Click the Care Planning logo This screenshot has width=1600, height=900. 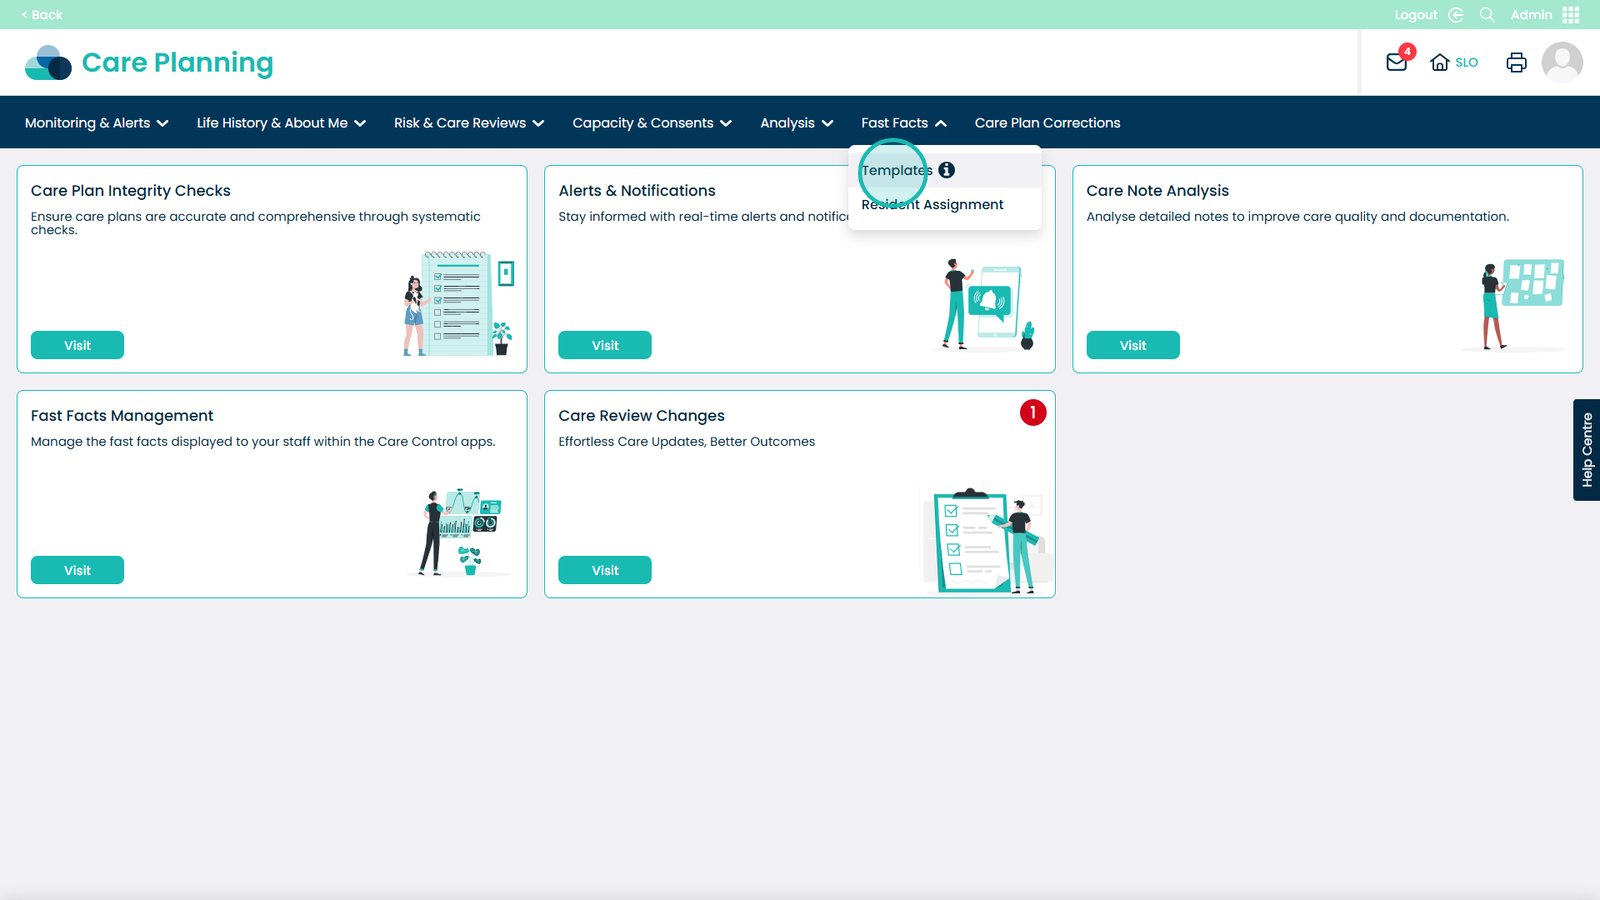click(x=149, y=63)
